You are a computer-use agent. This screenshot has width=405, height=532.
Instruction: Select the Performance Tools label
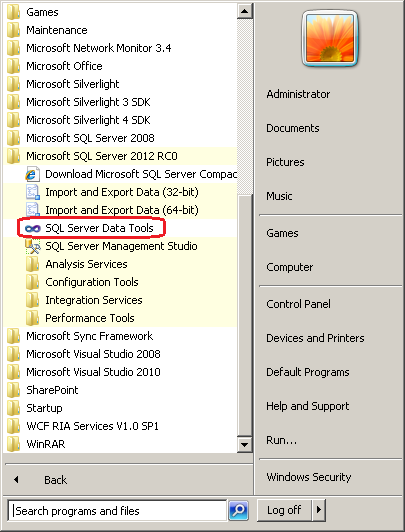click(90, 318)
